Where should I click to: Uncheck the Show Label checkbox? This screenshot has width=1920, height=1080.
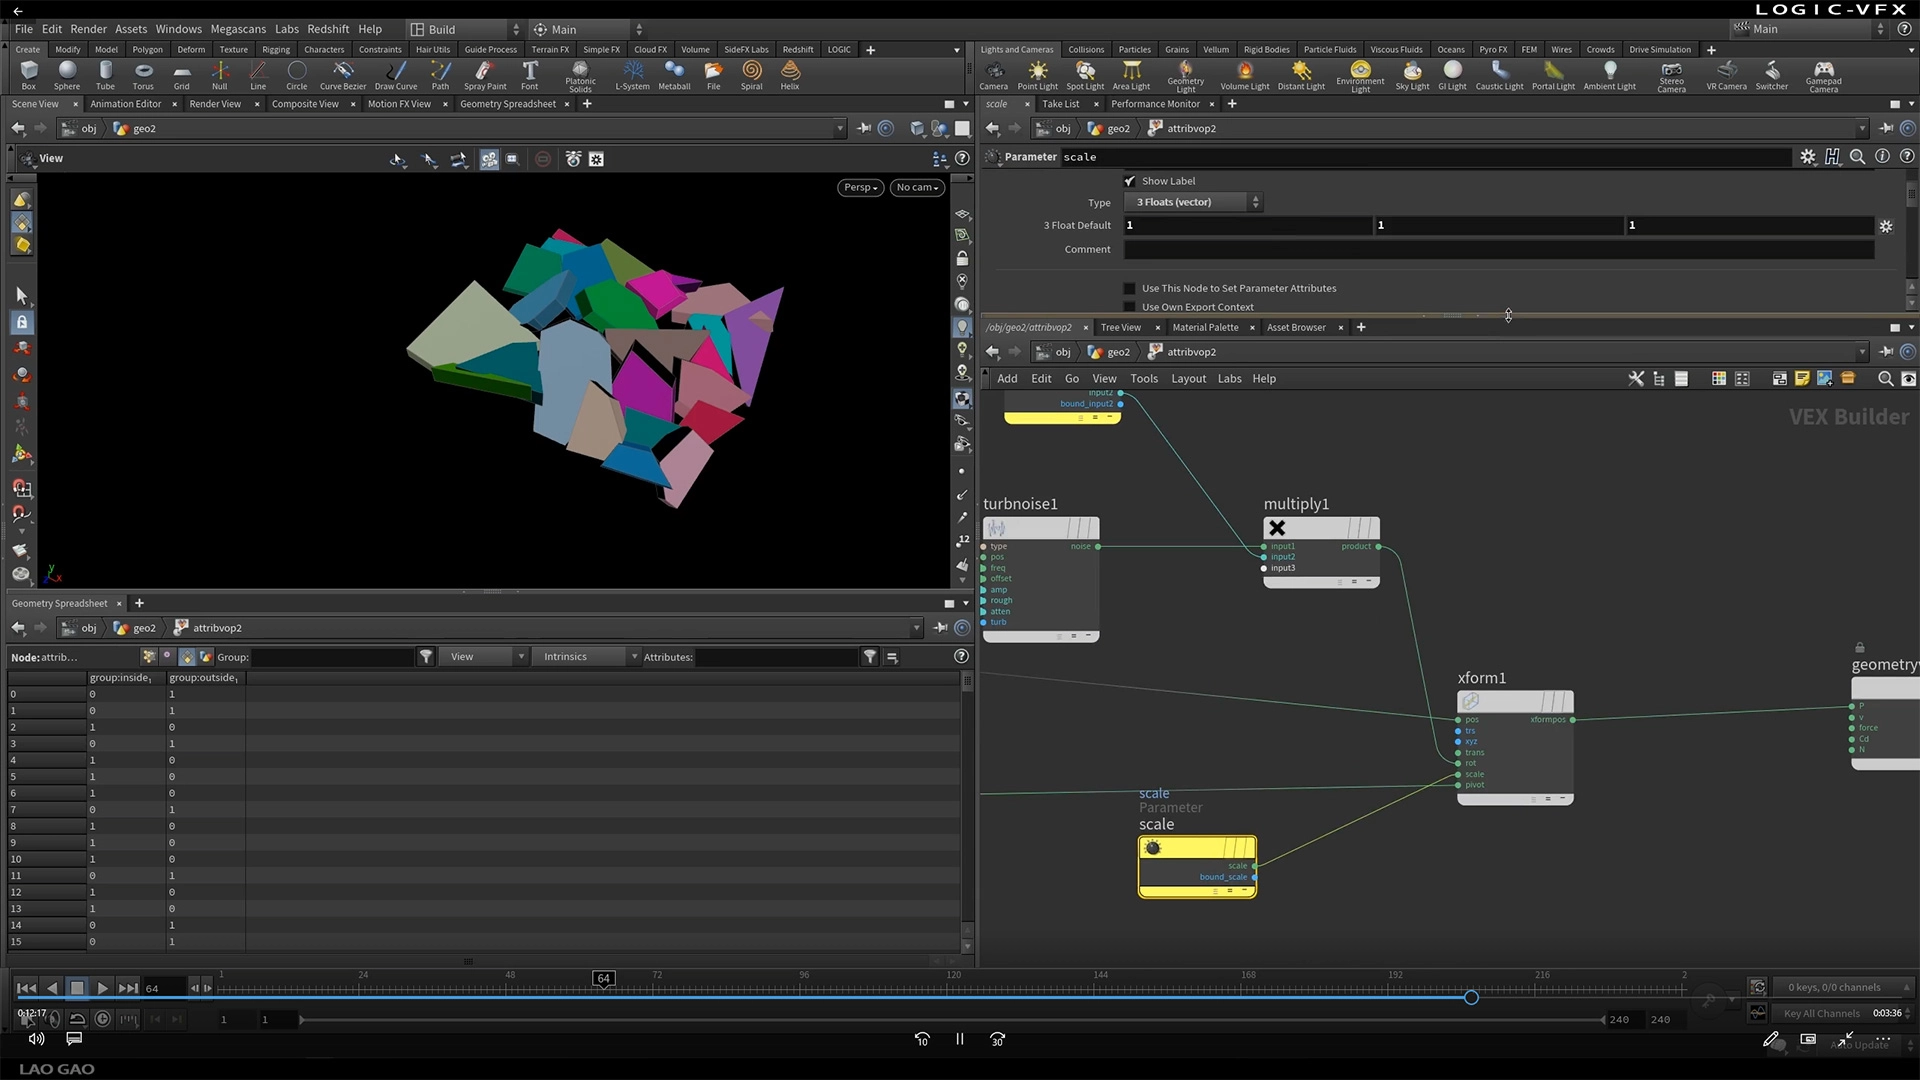[x=1130, y=181]
